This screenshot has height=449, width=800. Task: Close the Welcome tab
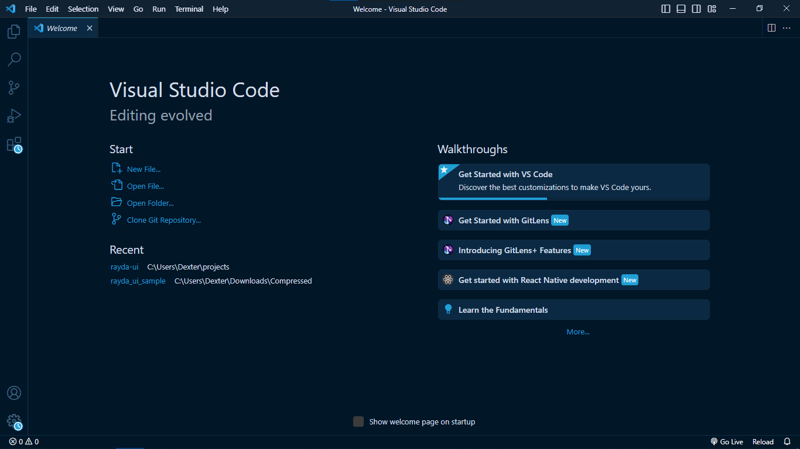click(x=89, y=28)
